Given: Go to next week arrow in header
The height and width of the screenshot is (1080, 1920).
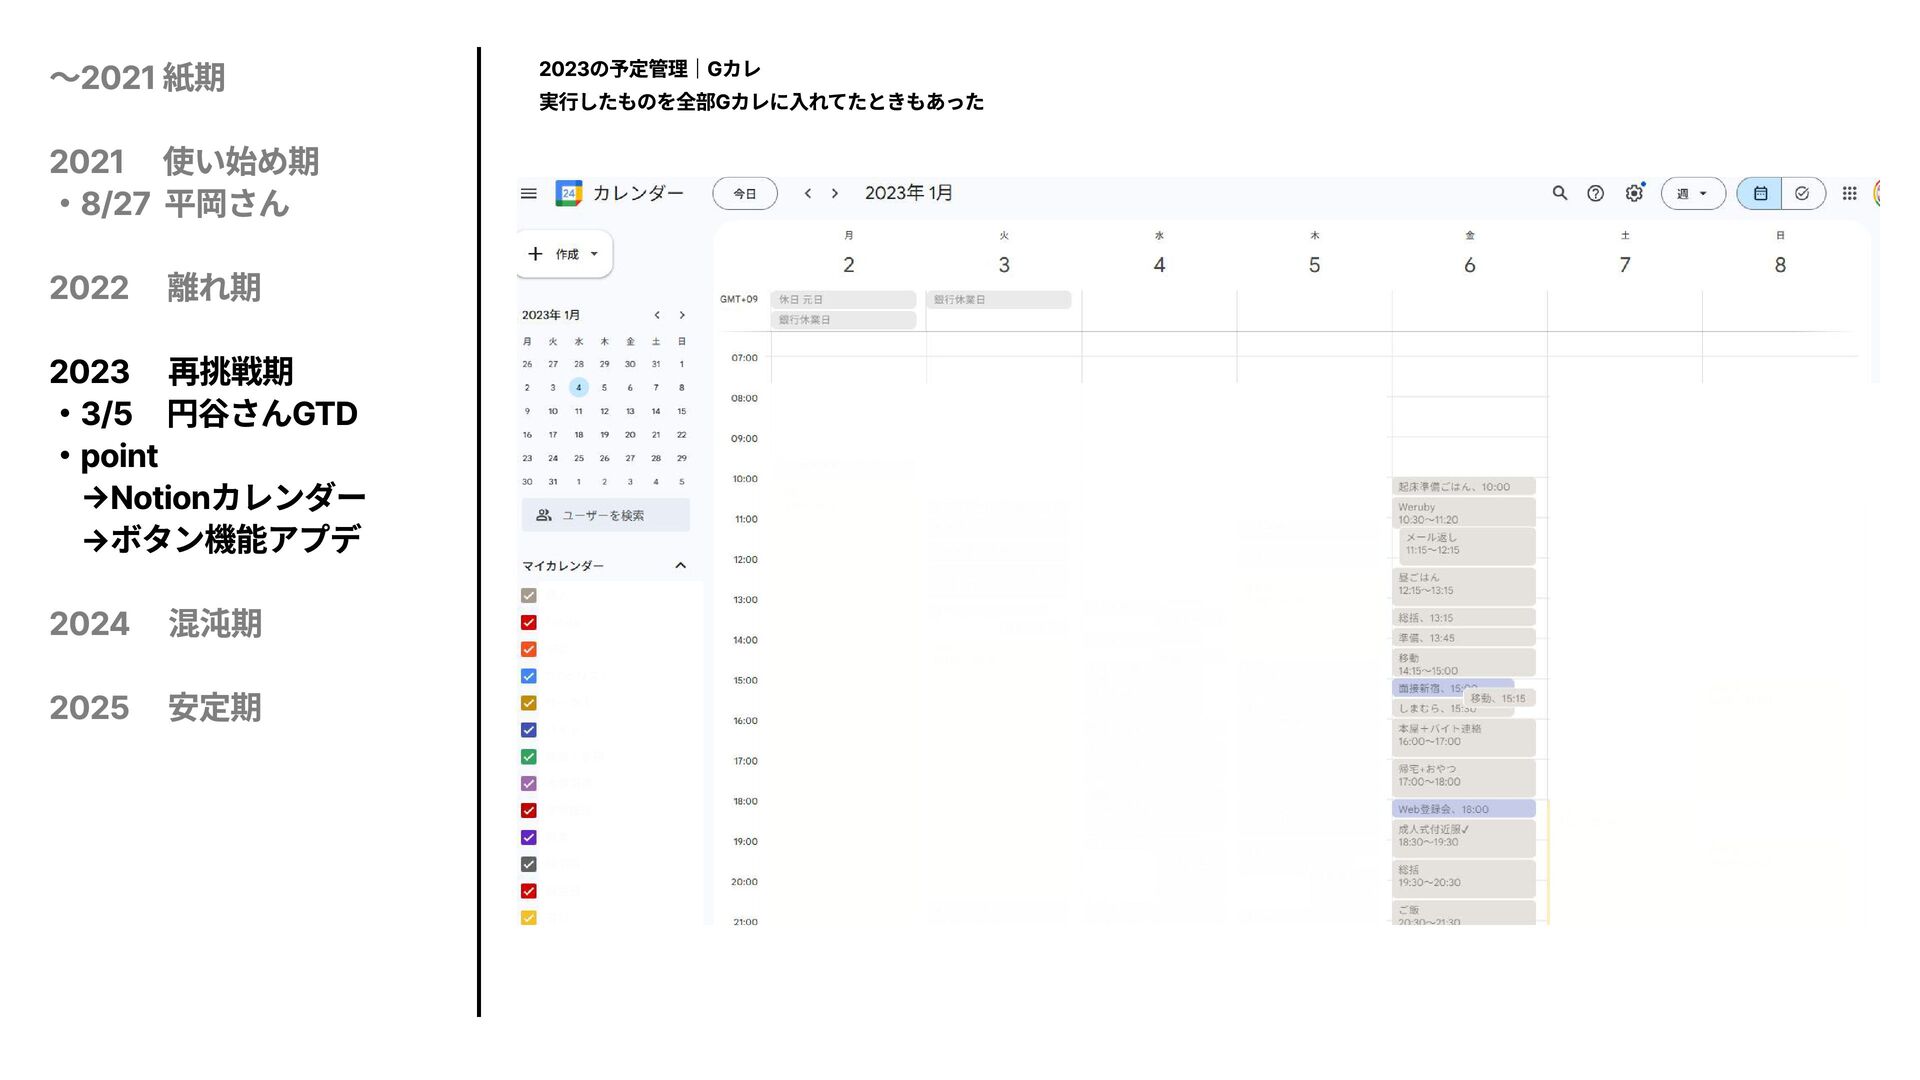Looking at the screenshot, I should tap(835, 193).
